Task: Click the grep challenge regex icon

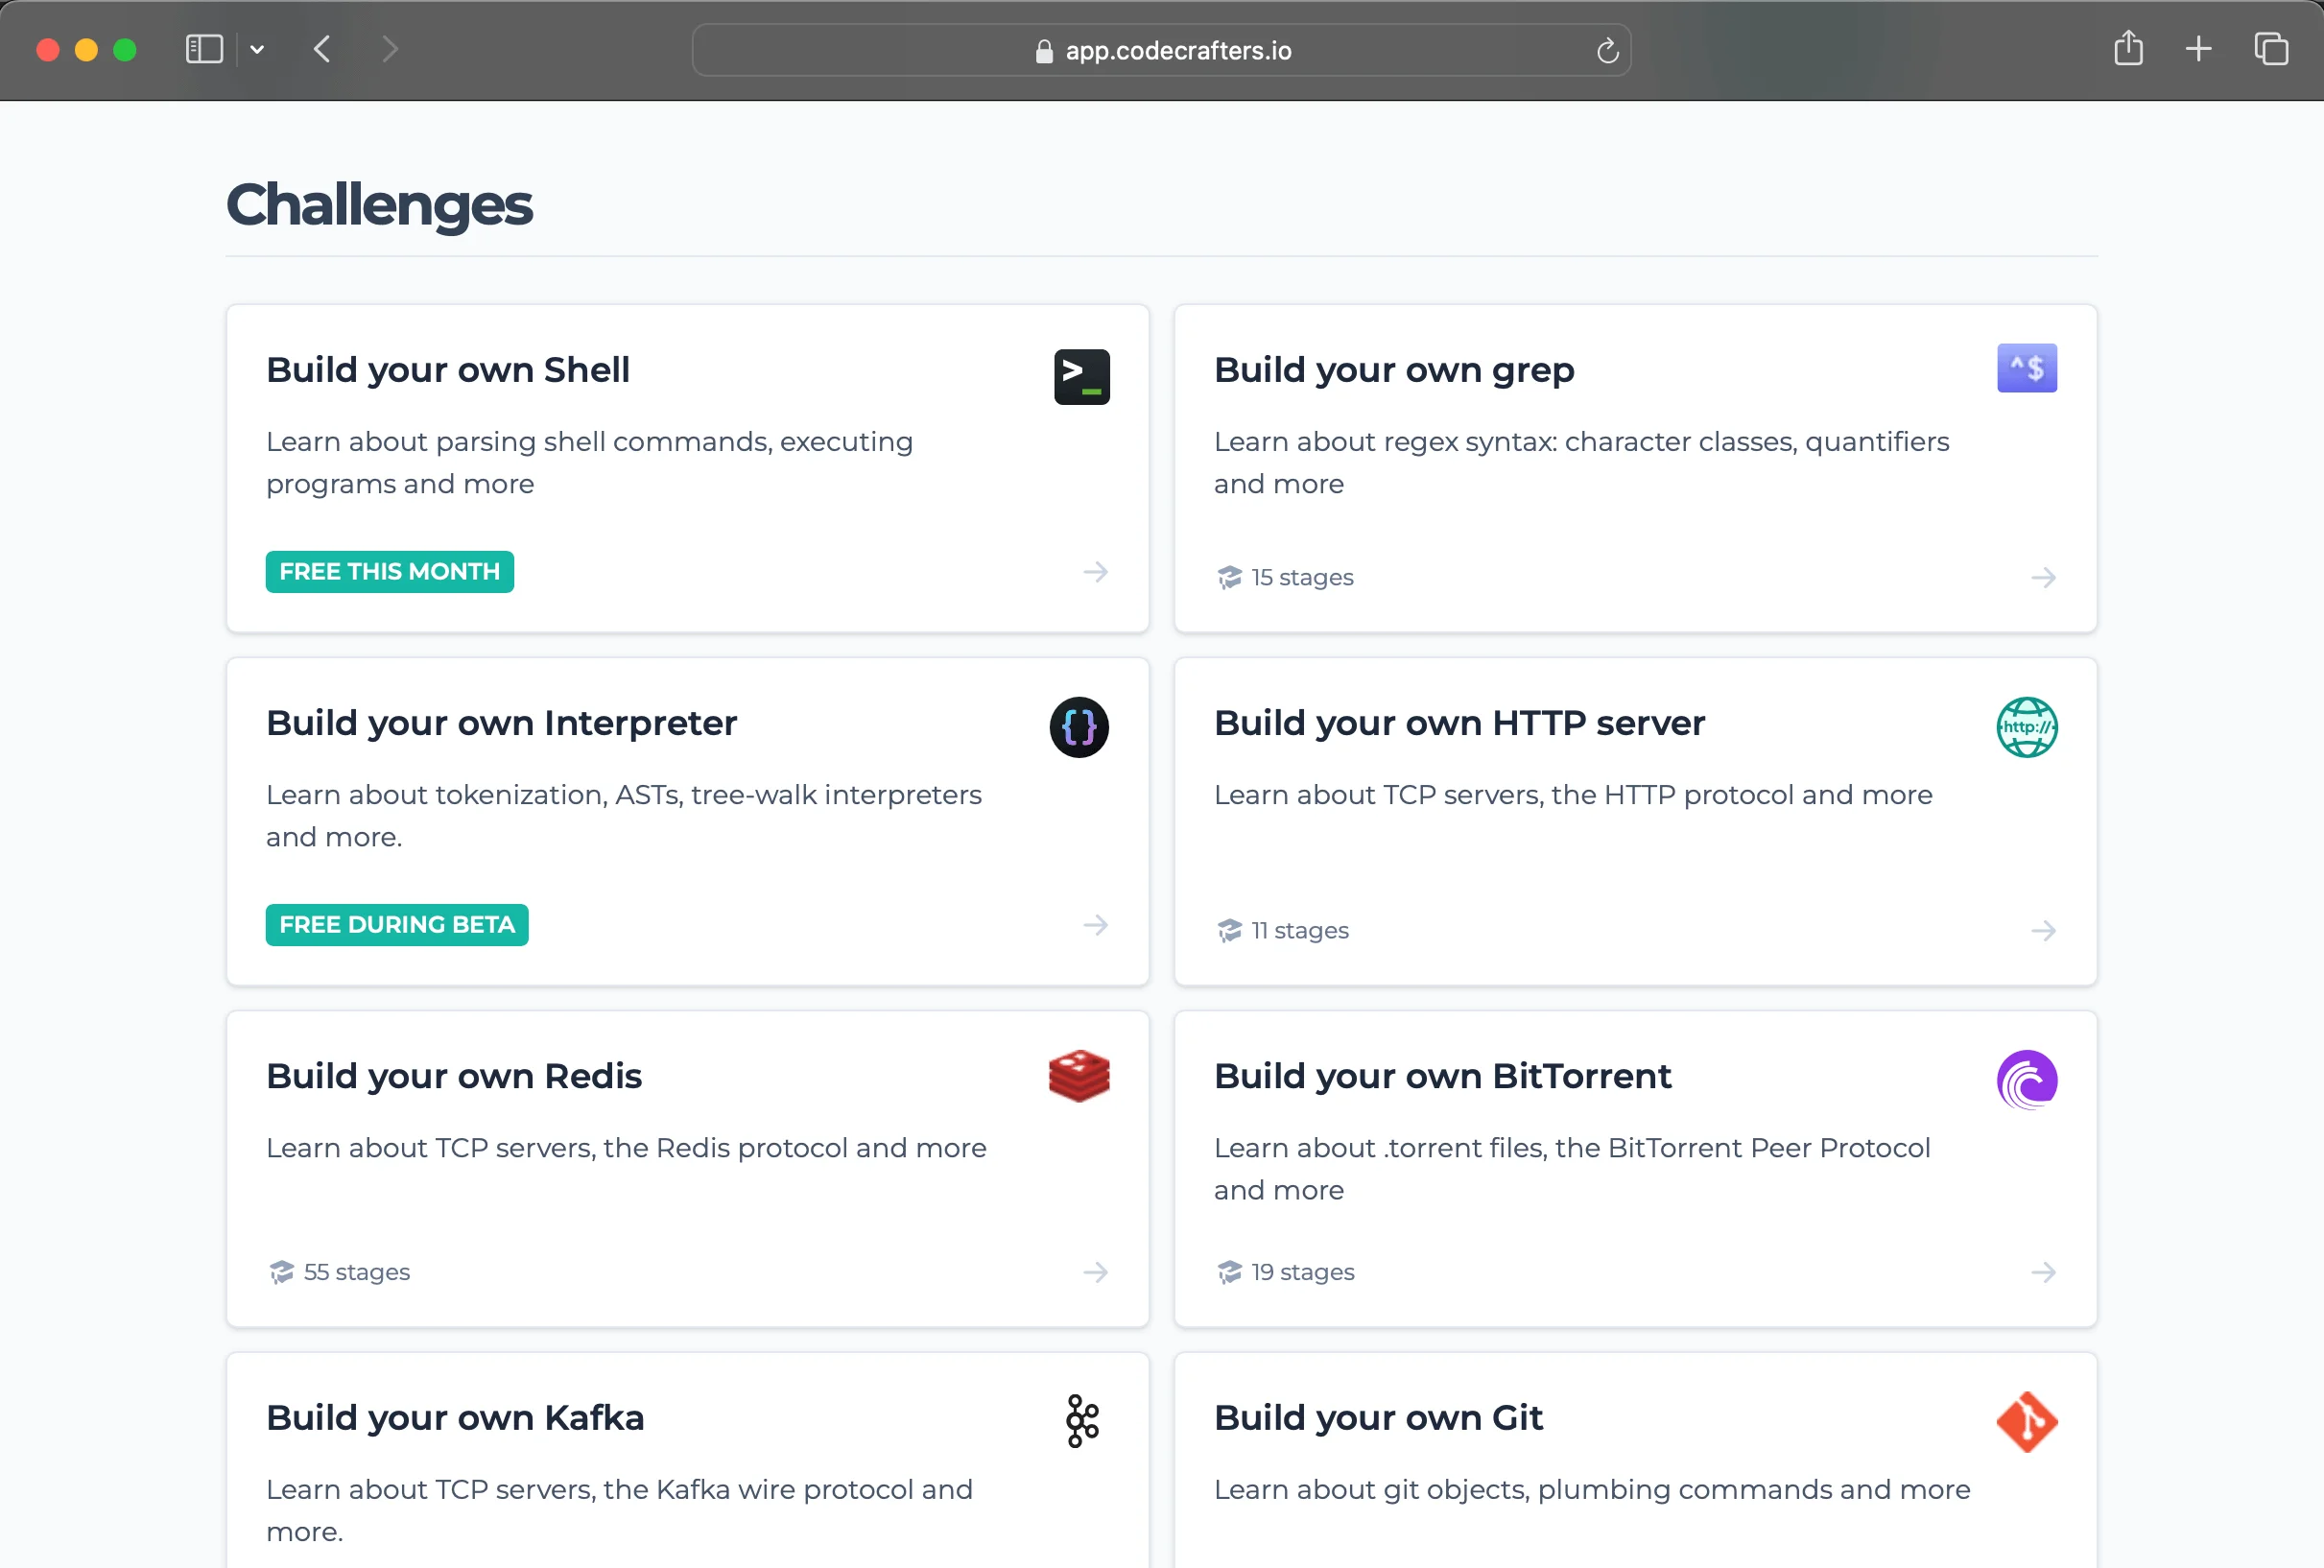Action: coord(2027,368)
